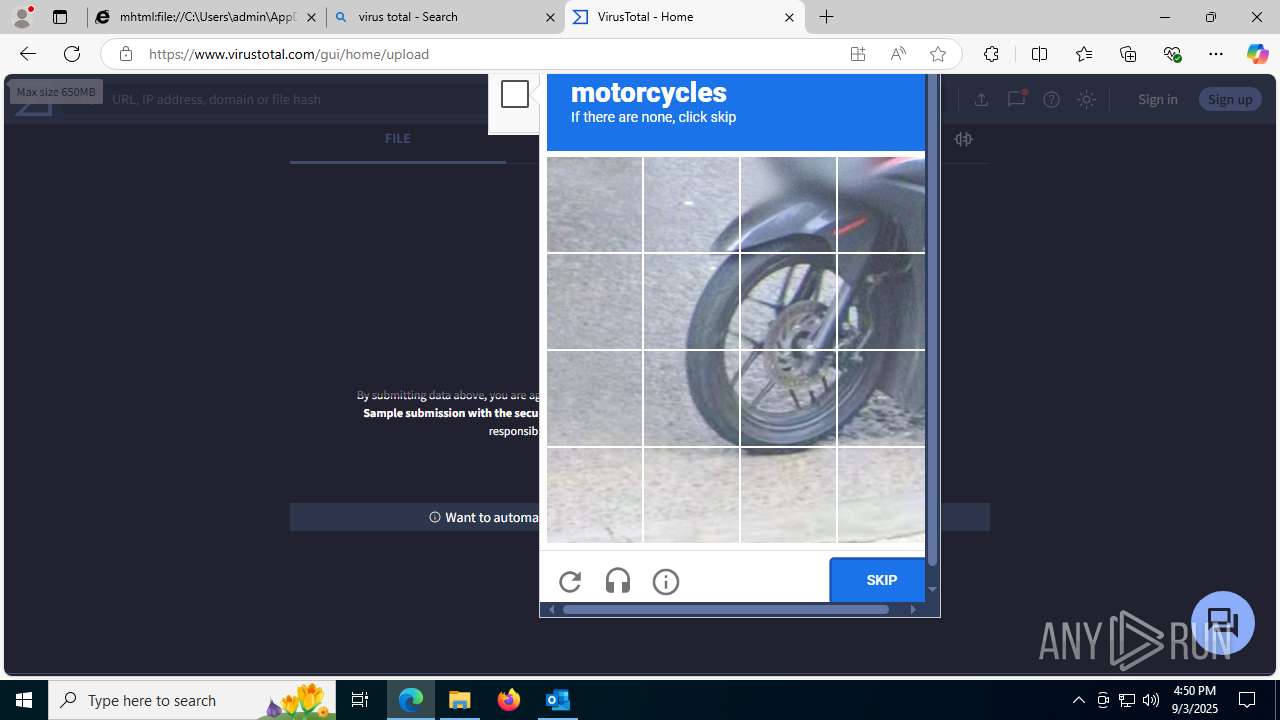Image resolution: width=1280 pixels, height=720 pixels.
Task: Select the captcha tile showing the motorcycle's front fender
Action: [788, 204]
